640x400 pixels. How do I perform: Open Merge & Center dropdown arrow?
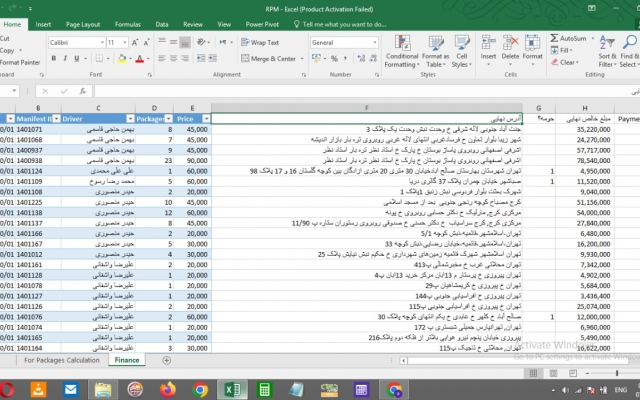pyautogui.click(x=302, y=59)
